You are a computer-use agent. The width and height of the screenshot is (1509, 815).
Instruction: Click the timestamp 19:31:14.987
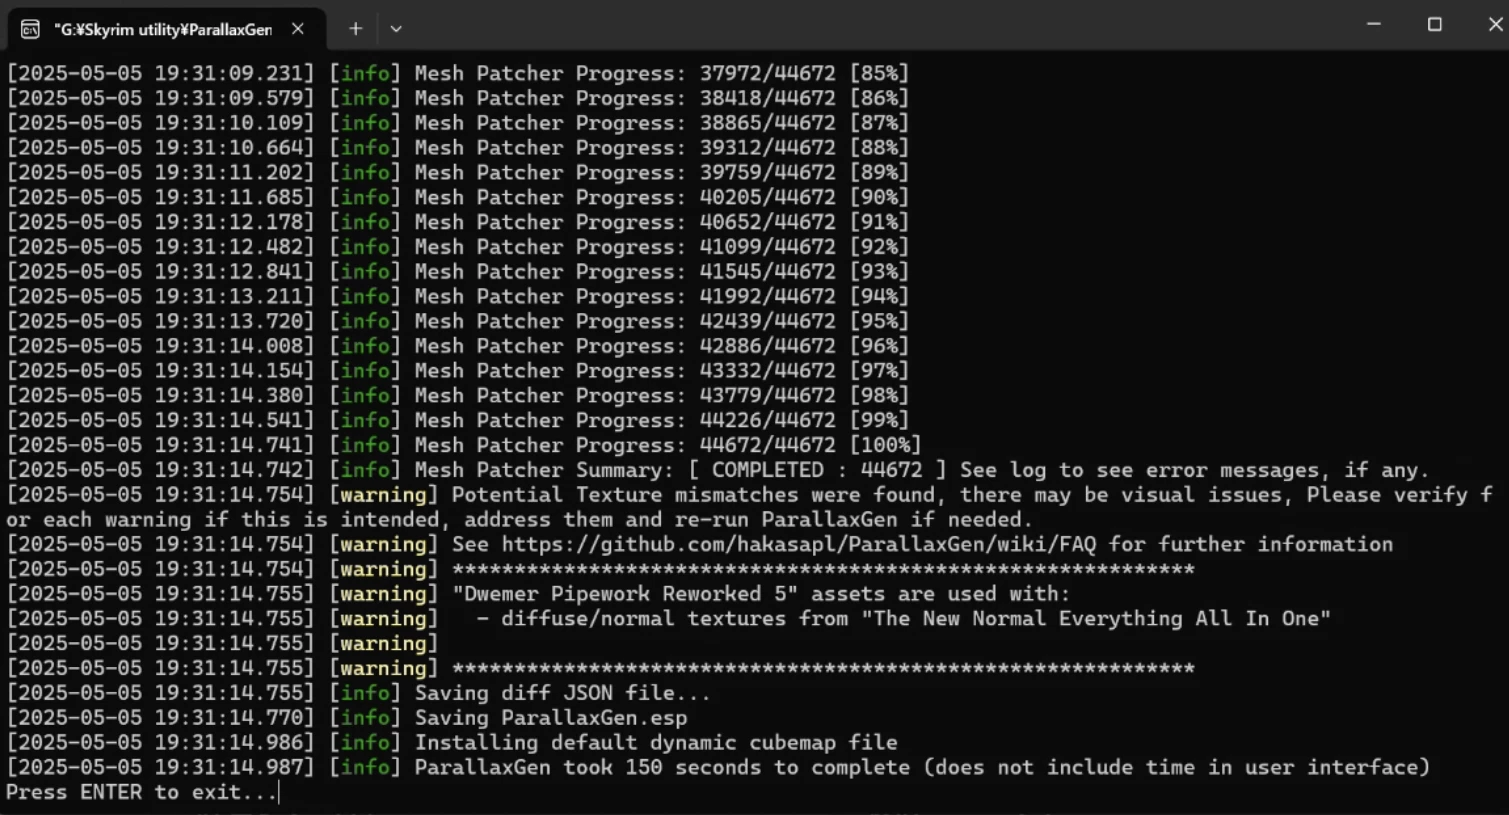234,767
